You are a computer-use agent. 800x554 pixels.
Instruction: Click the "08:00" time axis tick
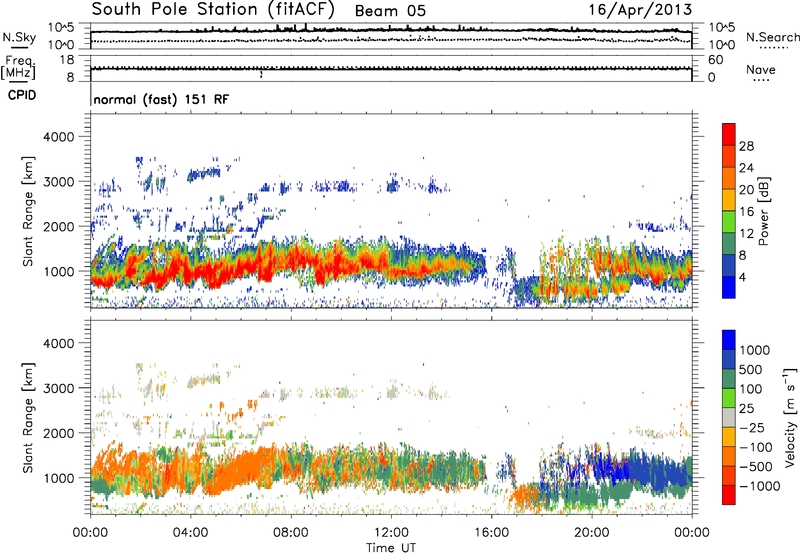tap(291, 533)
